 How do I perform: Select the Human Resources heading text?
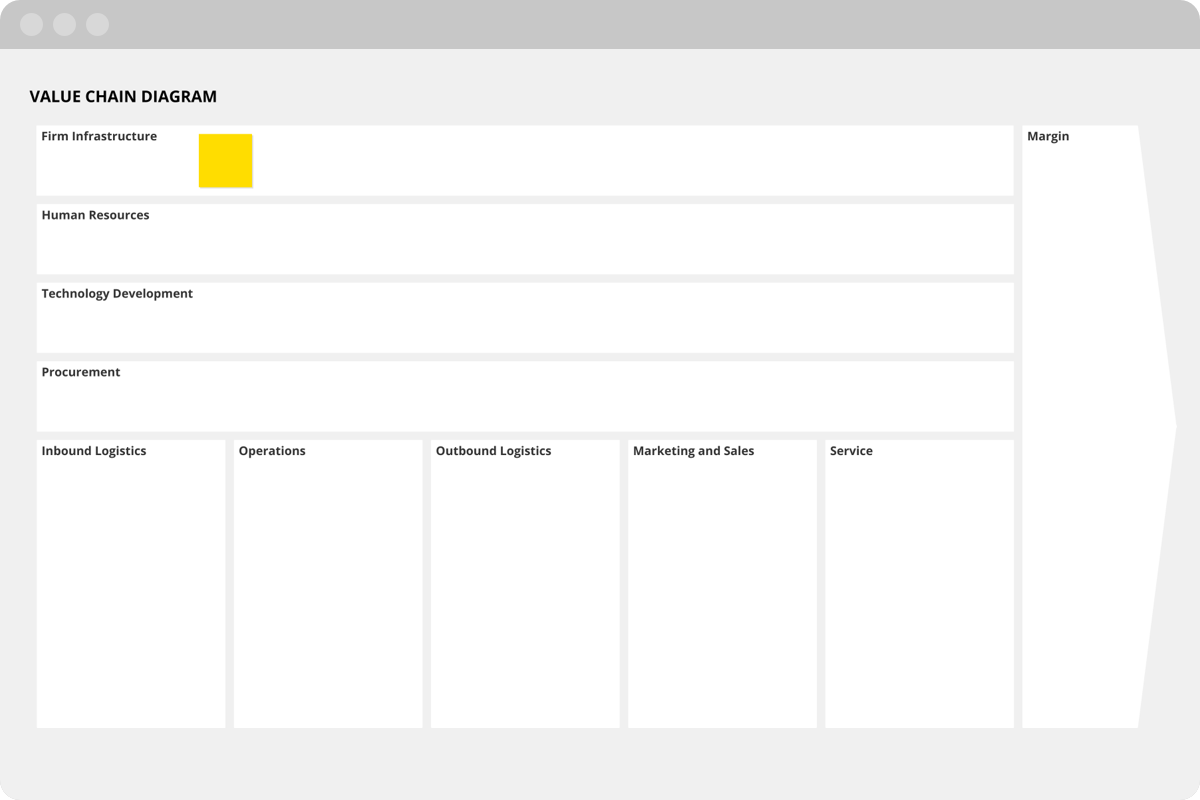click(x=95, y=215)
